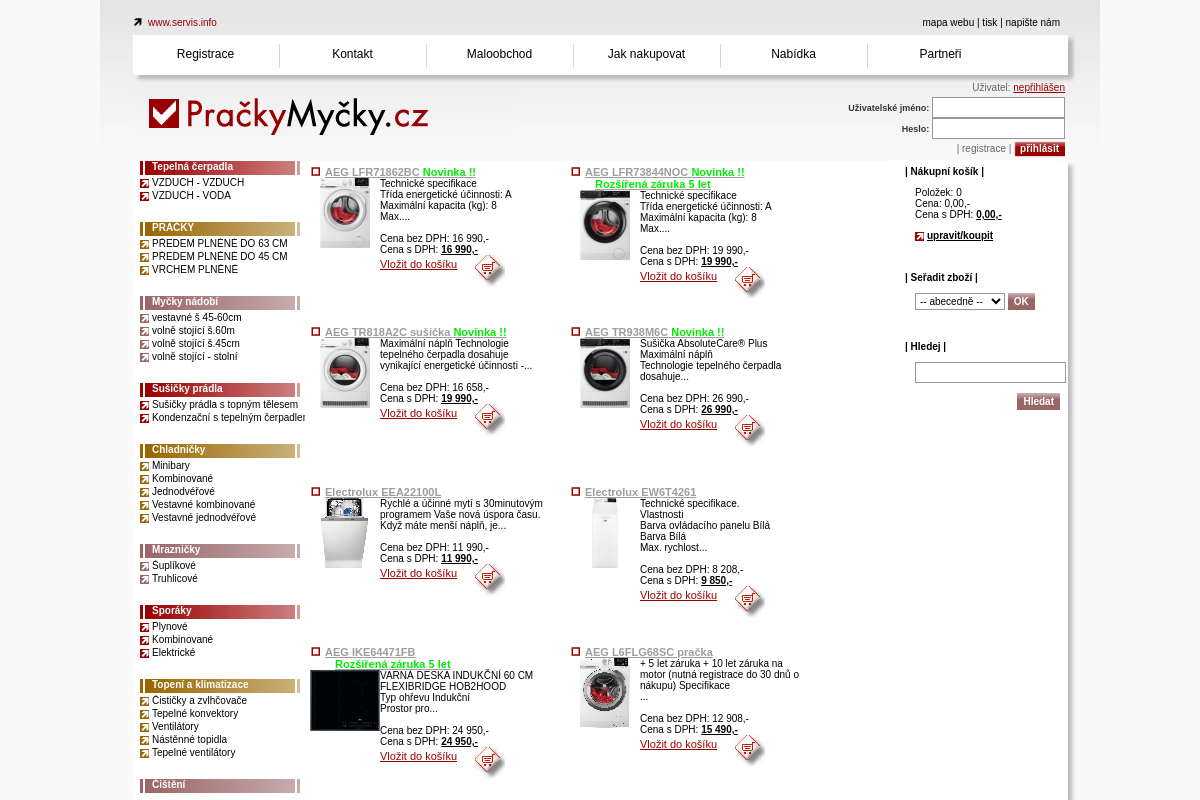Open the Maloobchod menu item
Image resolution: width=1200 pixels, height=800 pixels.
(499, 54)
